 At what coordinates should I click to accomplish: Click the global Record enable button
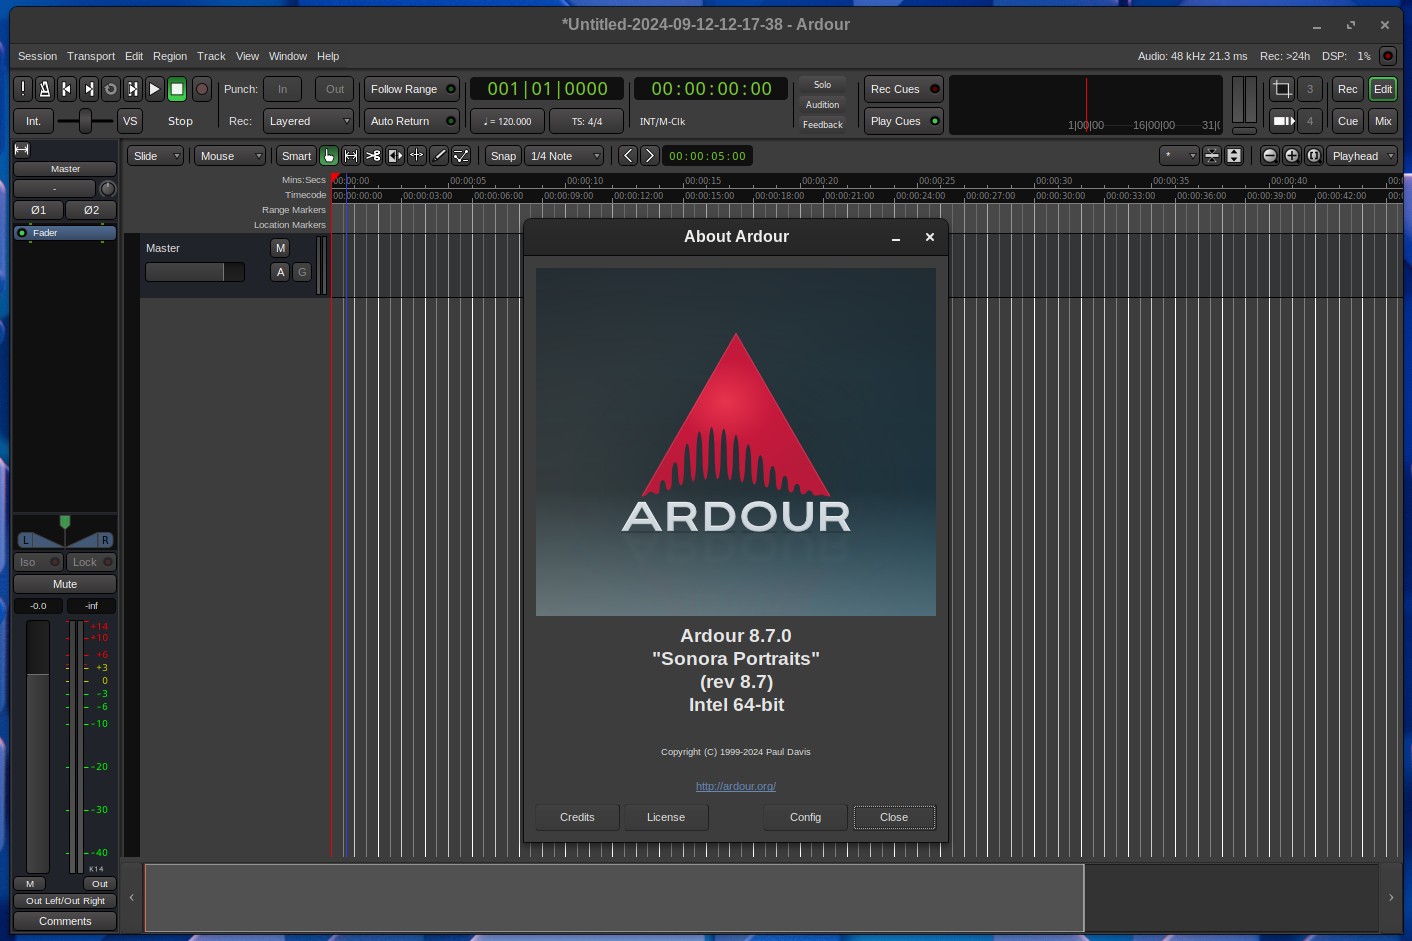click(201, 89)
